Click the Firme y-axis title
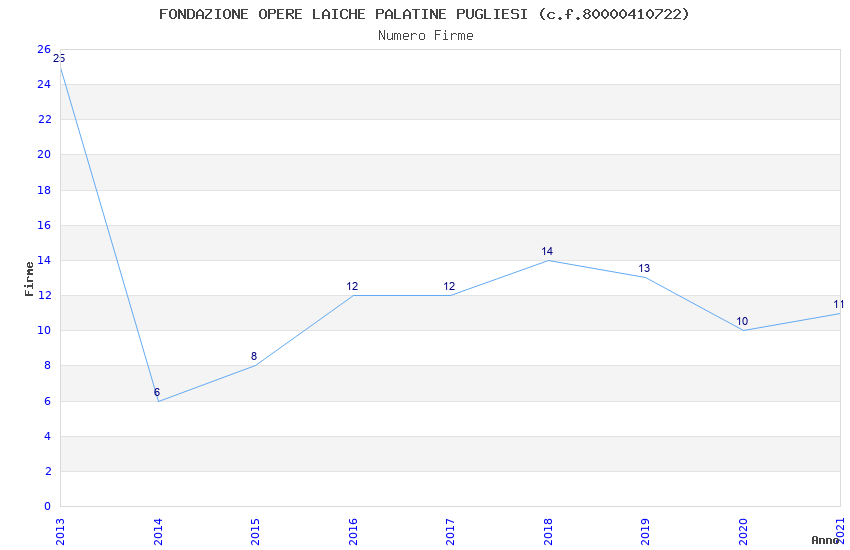The height and width of the screenshot is (550, 850). tap(29, 279)
